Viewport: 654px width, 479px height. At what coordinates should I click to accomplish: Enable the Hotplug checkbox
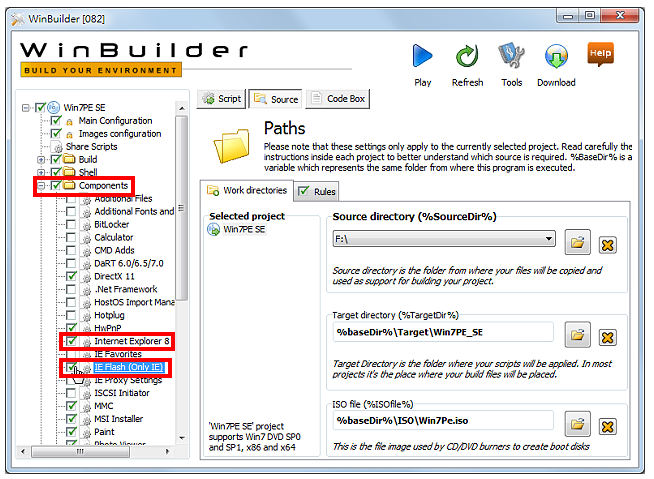tap(71, 315)
